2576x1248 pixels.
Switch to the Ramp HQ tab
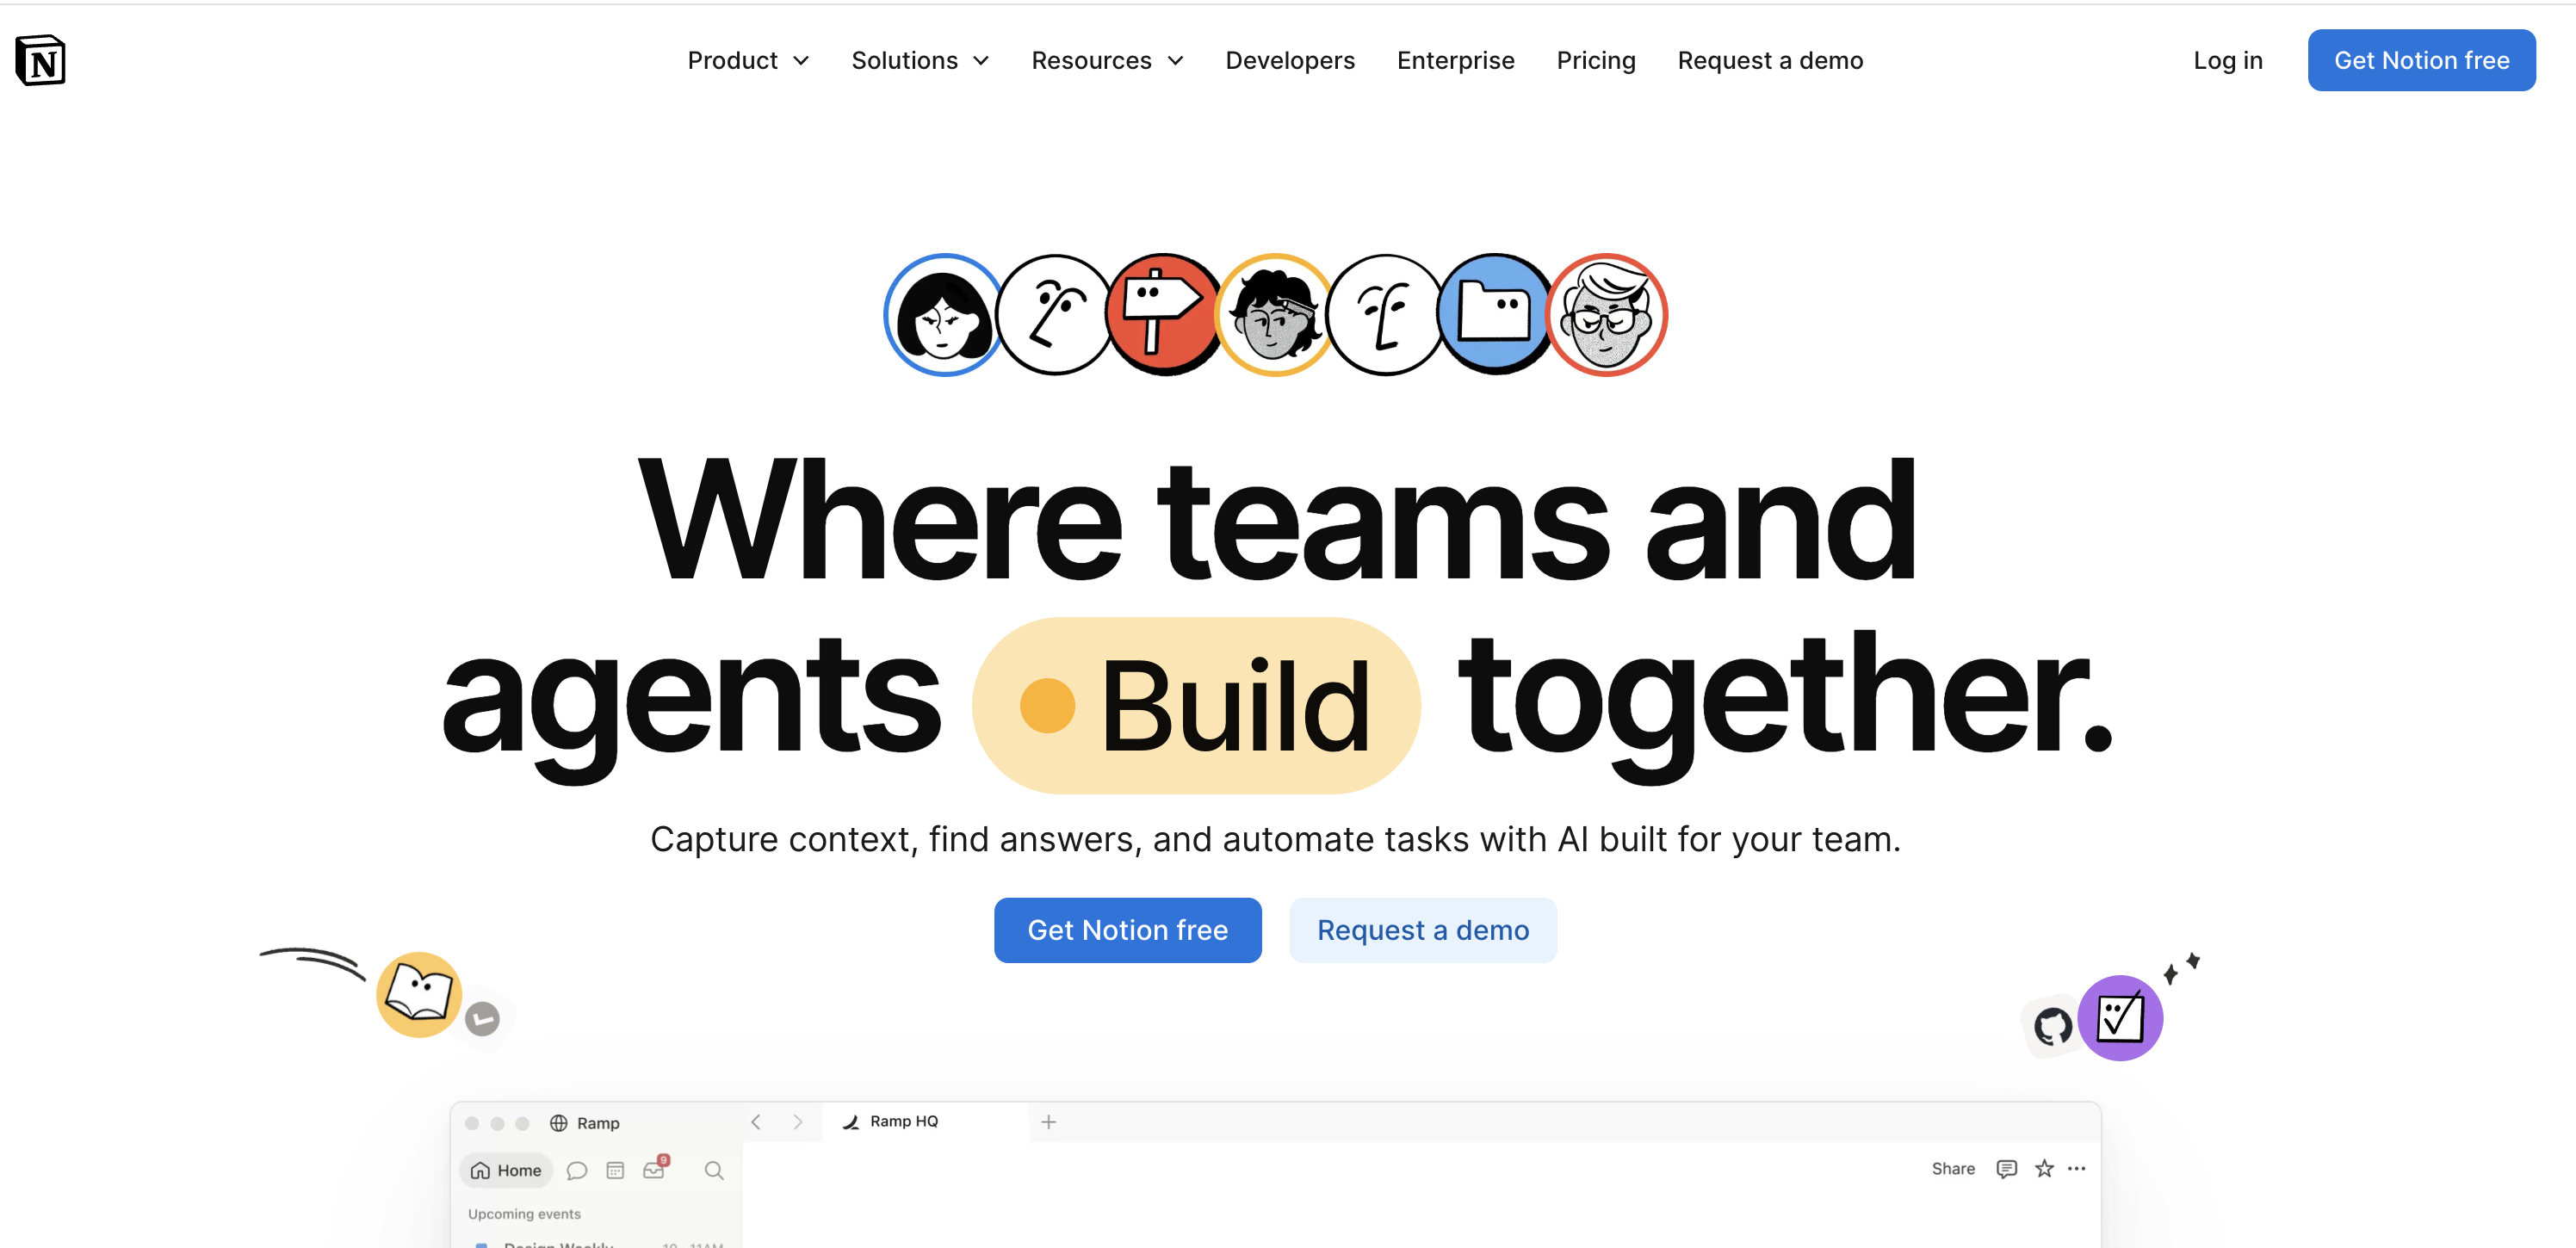[x=924, y=1122]
